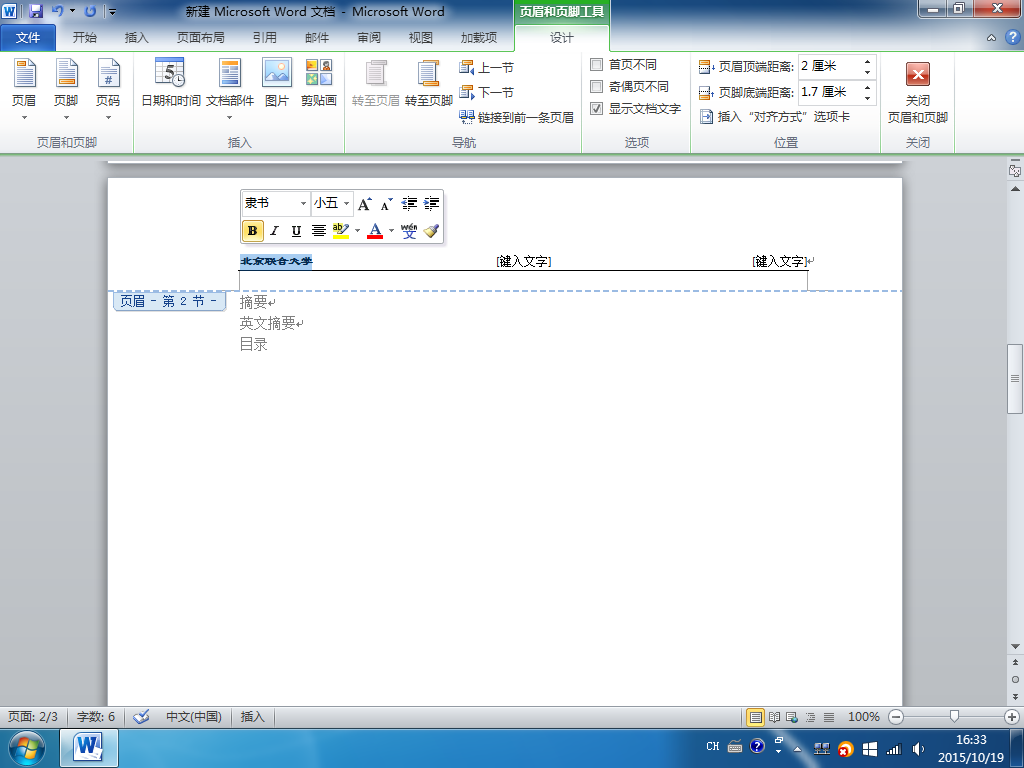
Task: Toggle underline in mini toolbar
Action: point(296,231)
